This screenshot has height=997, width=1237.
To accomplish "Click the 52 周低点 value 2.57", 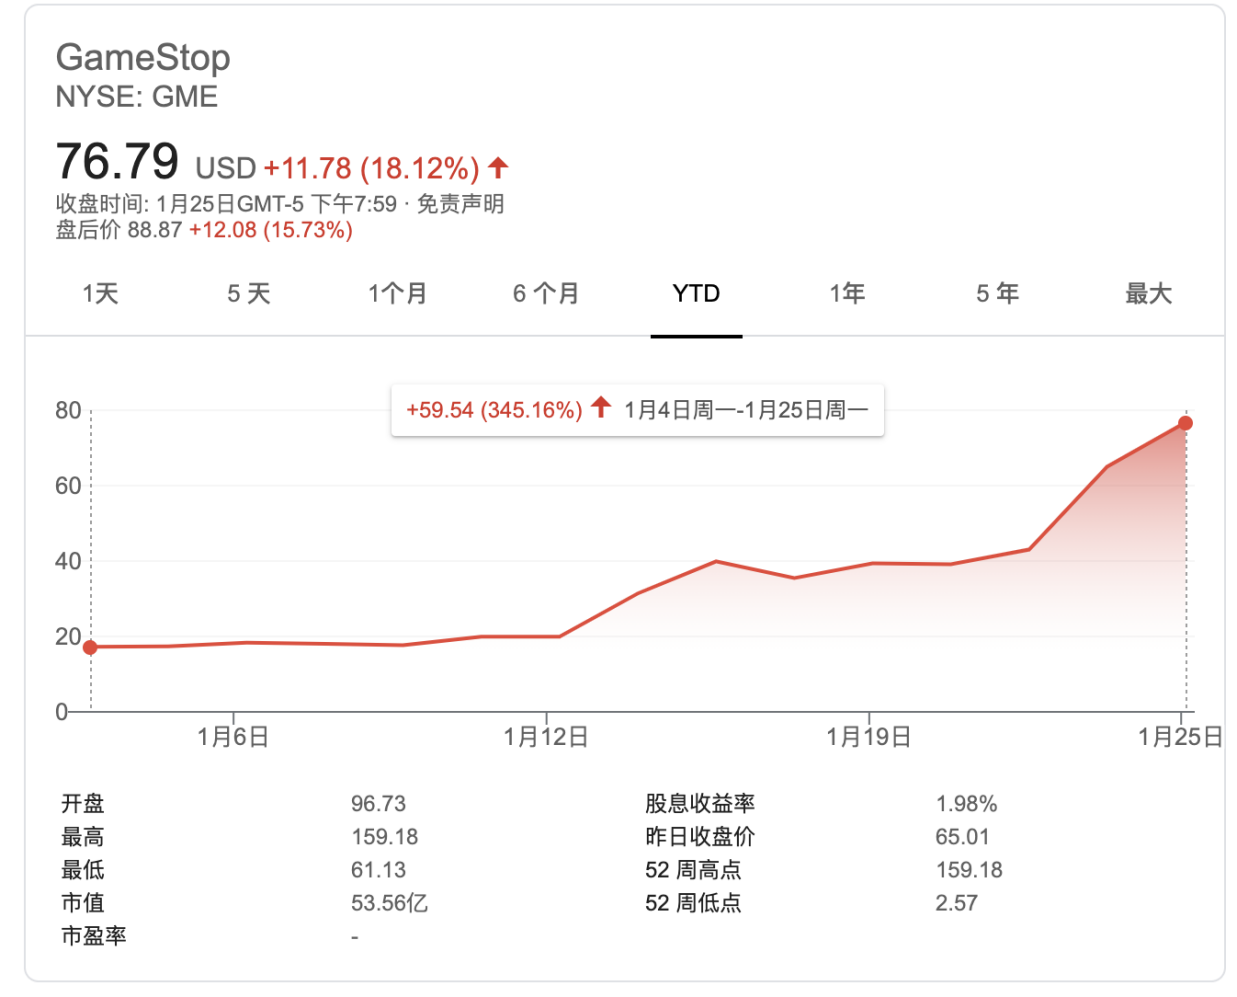I will (956, 903).
